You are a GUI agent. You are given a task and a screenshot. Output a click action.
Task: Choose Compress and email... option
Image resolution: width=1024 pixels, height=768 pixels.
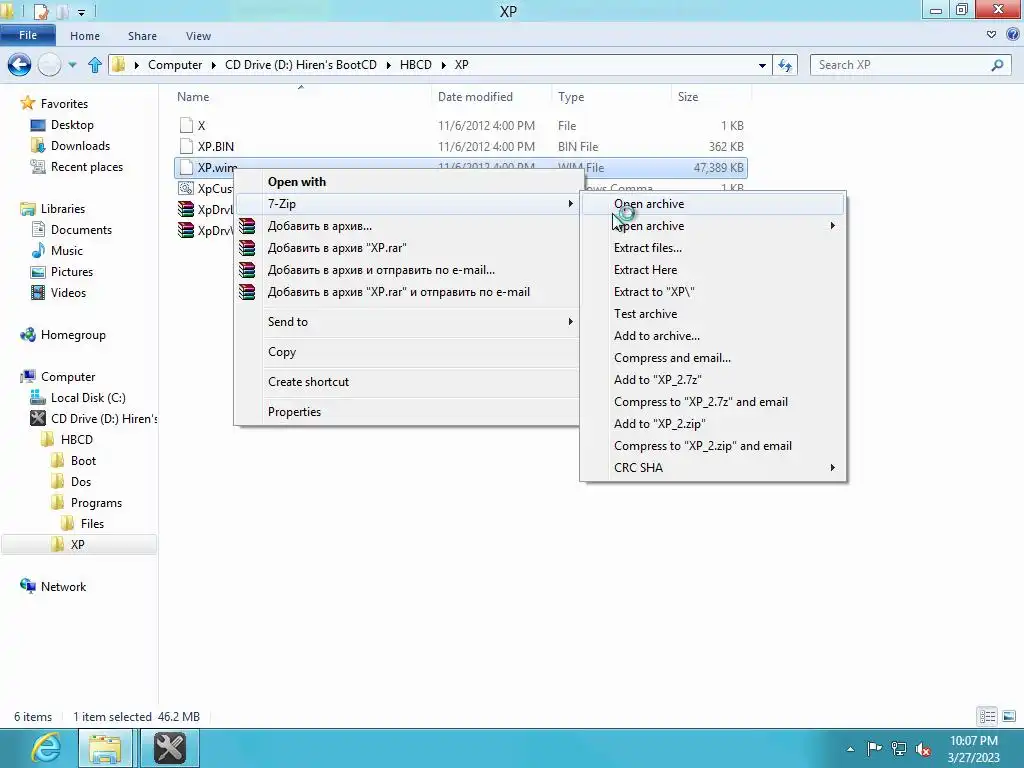(x=672, y=358)
